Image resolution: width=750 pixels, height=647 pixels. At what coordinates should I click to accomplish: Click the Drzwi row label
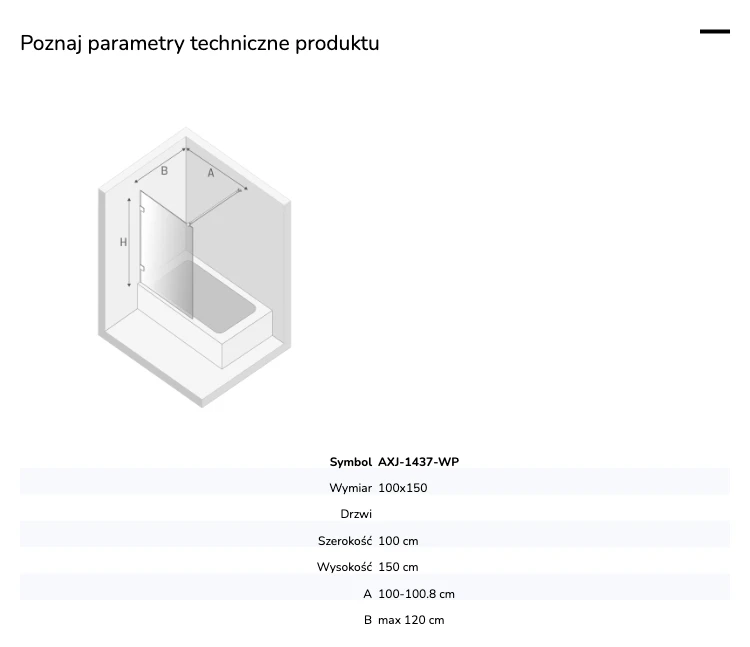click(356, 514)
